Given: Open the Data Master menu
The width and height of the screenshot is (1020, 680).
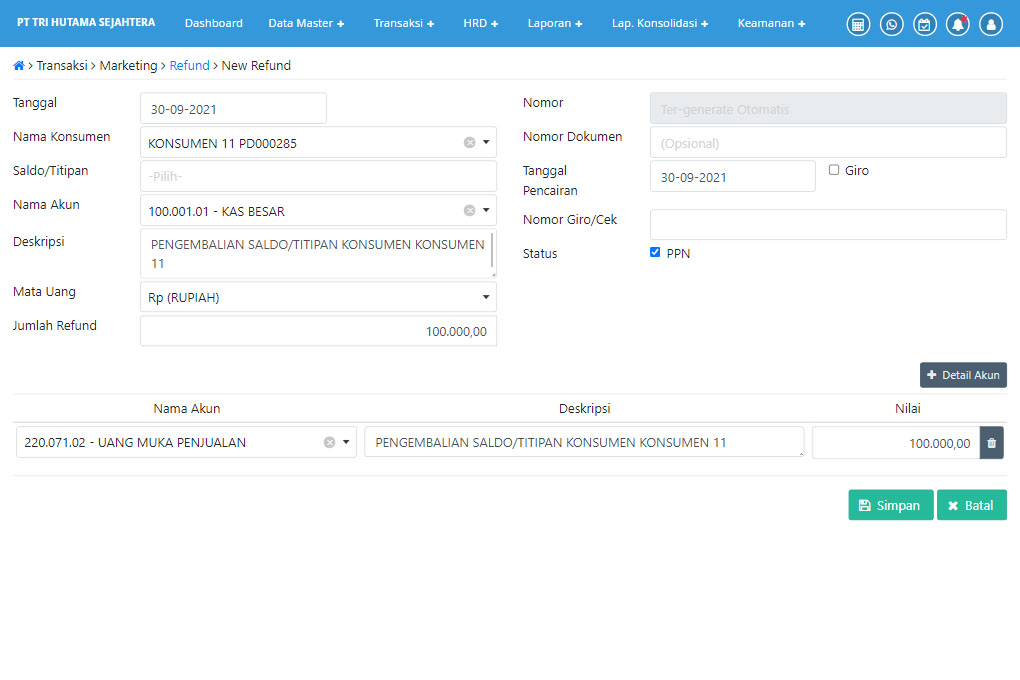Looking at the screenshot, I should (x=306, y=23).
